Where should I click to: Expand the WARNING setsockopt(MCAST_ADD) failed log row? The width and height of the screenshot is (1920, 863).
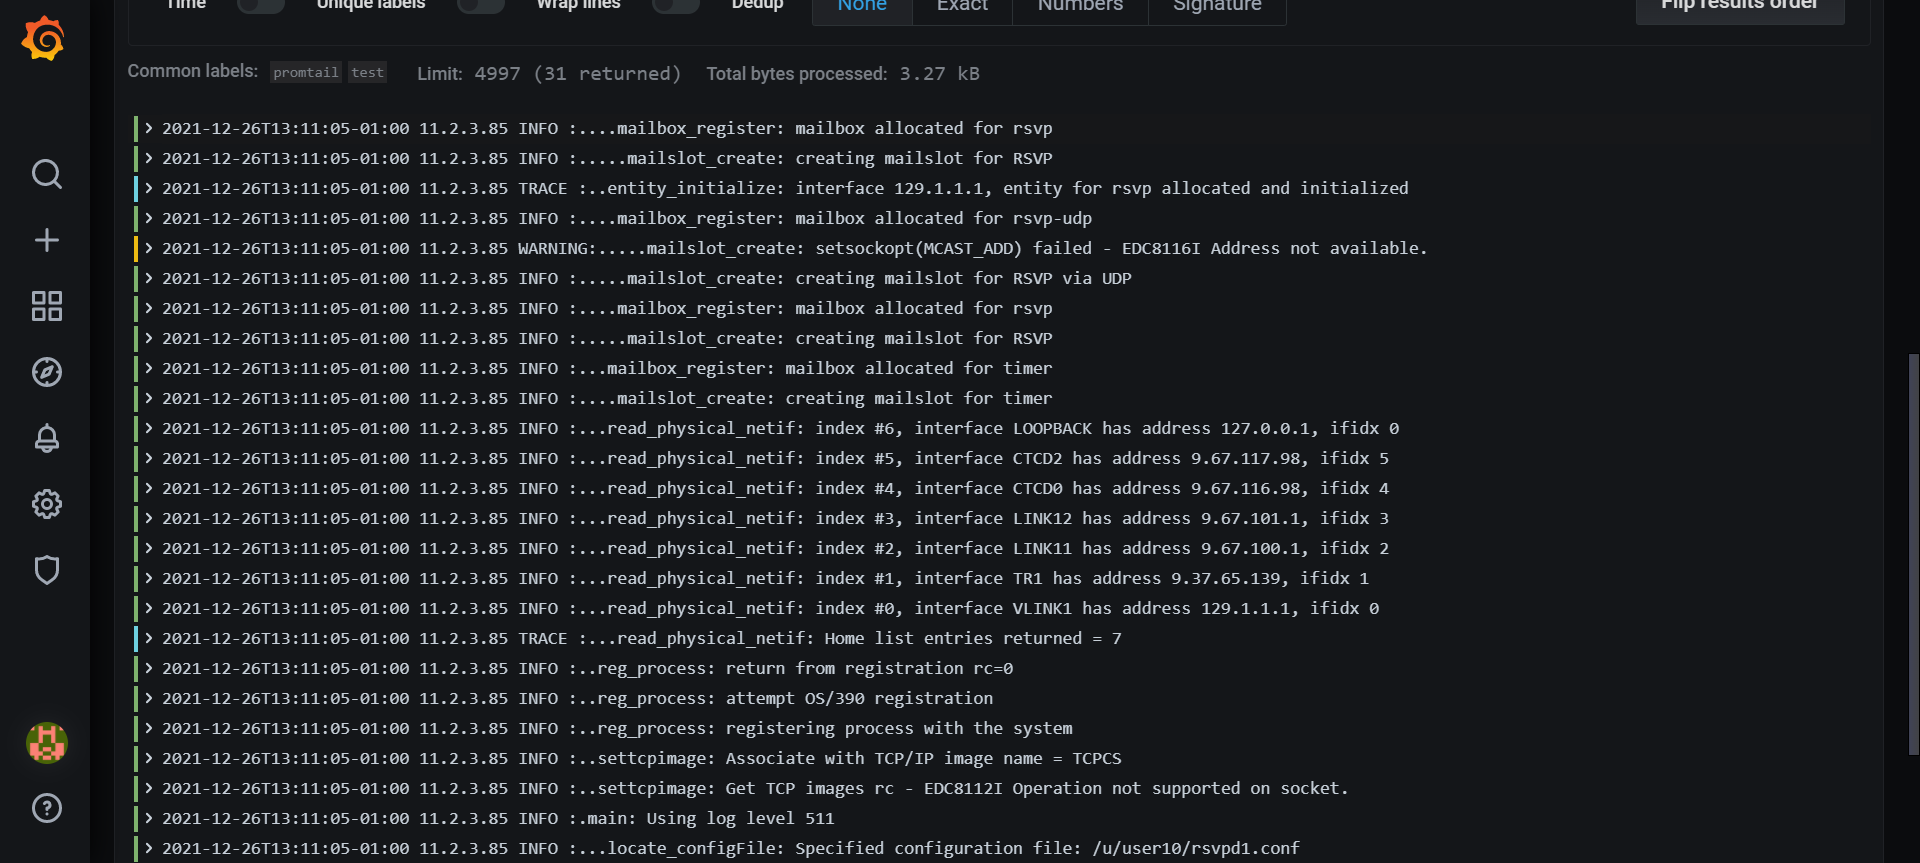(x=149, y=248)
